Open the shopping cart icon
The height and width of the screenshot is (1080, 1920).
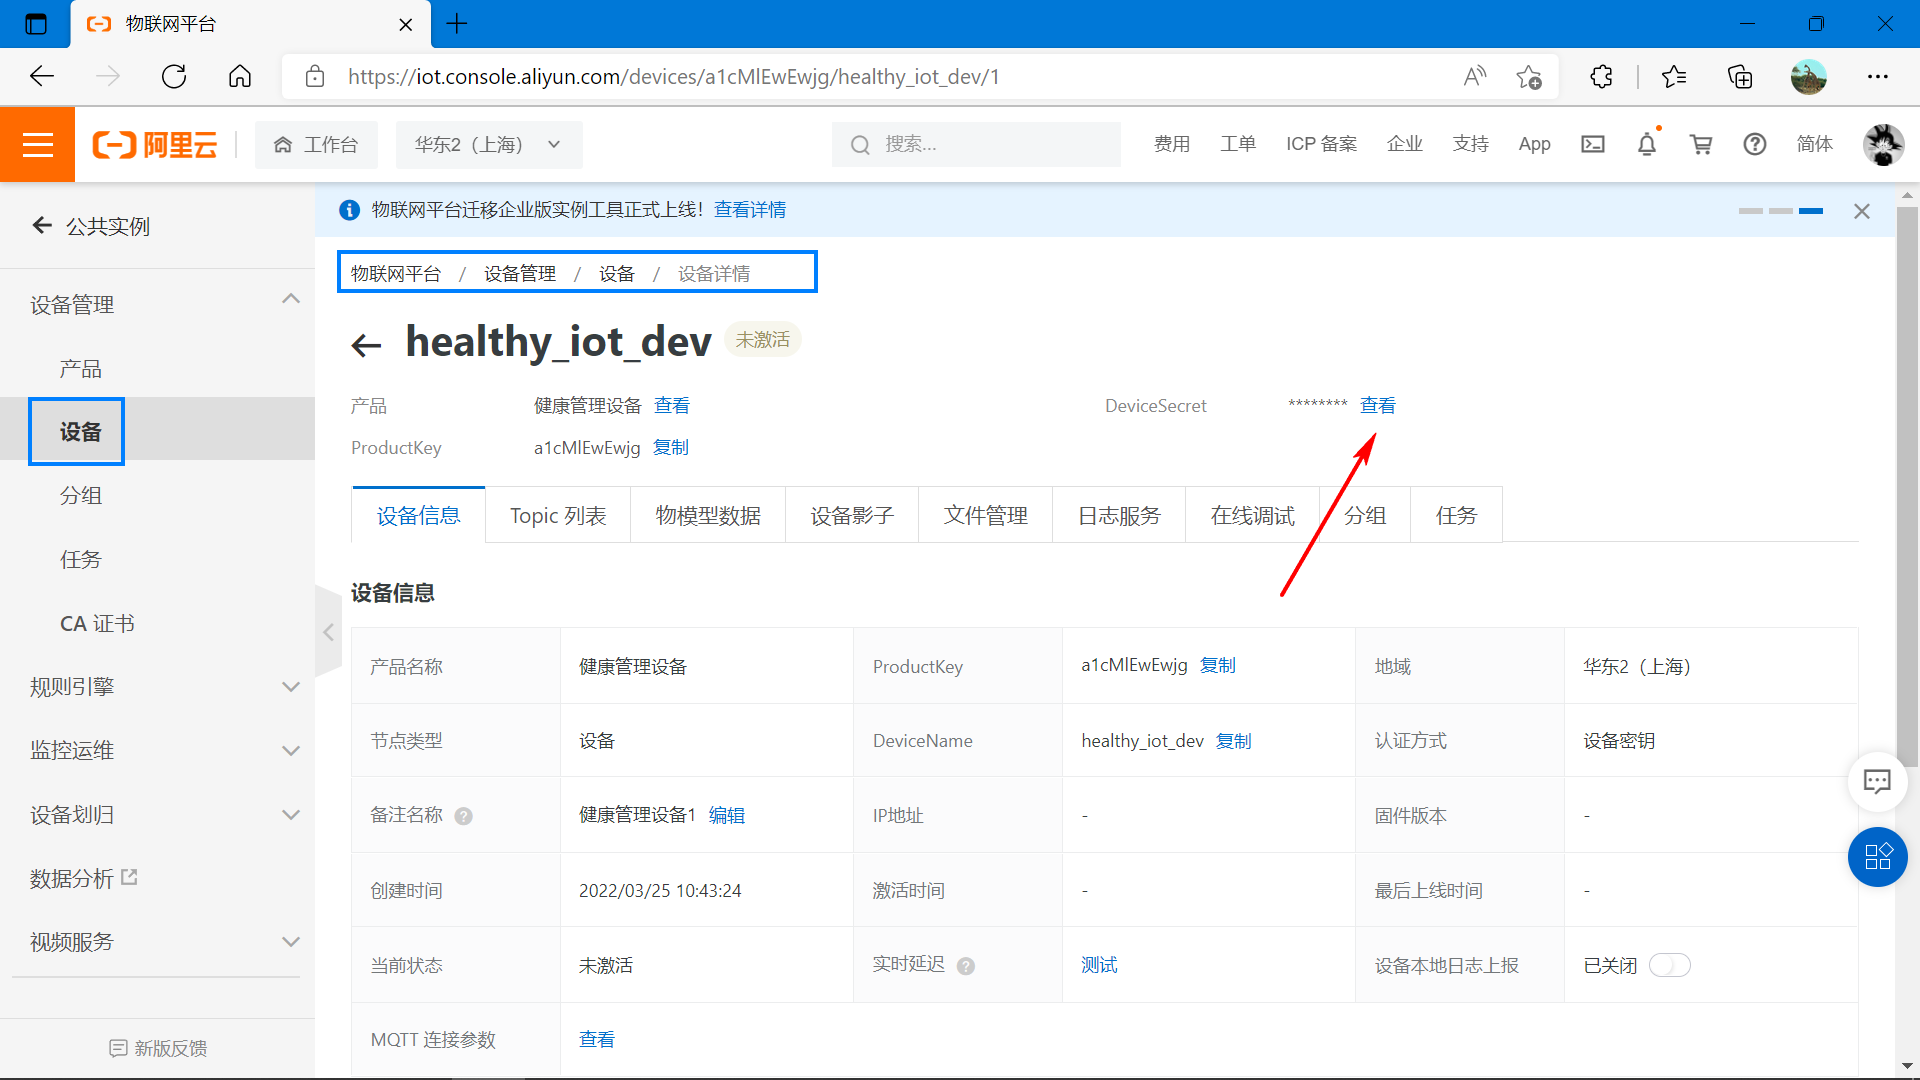point(1701,145)
